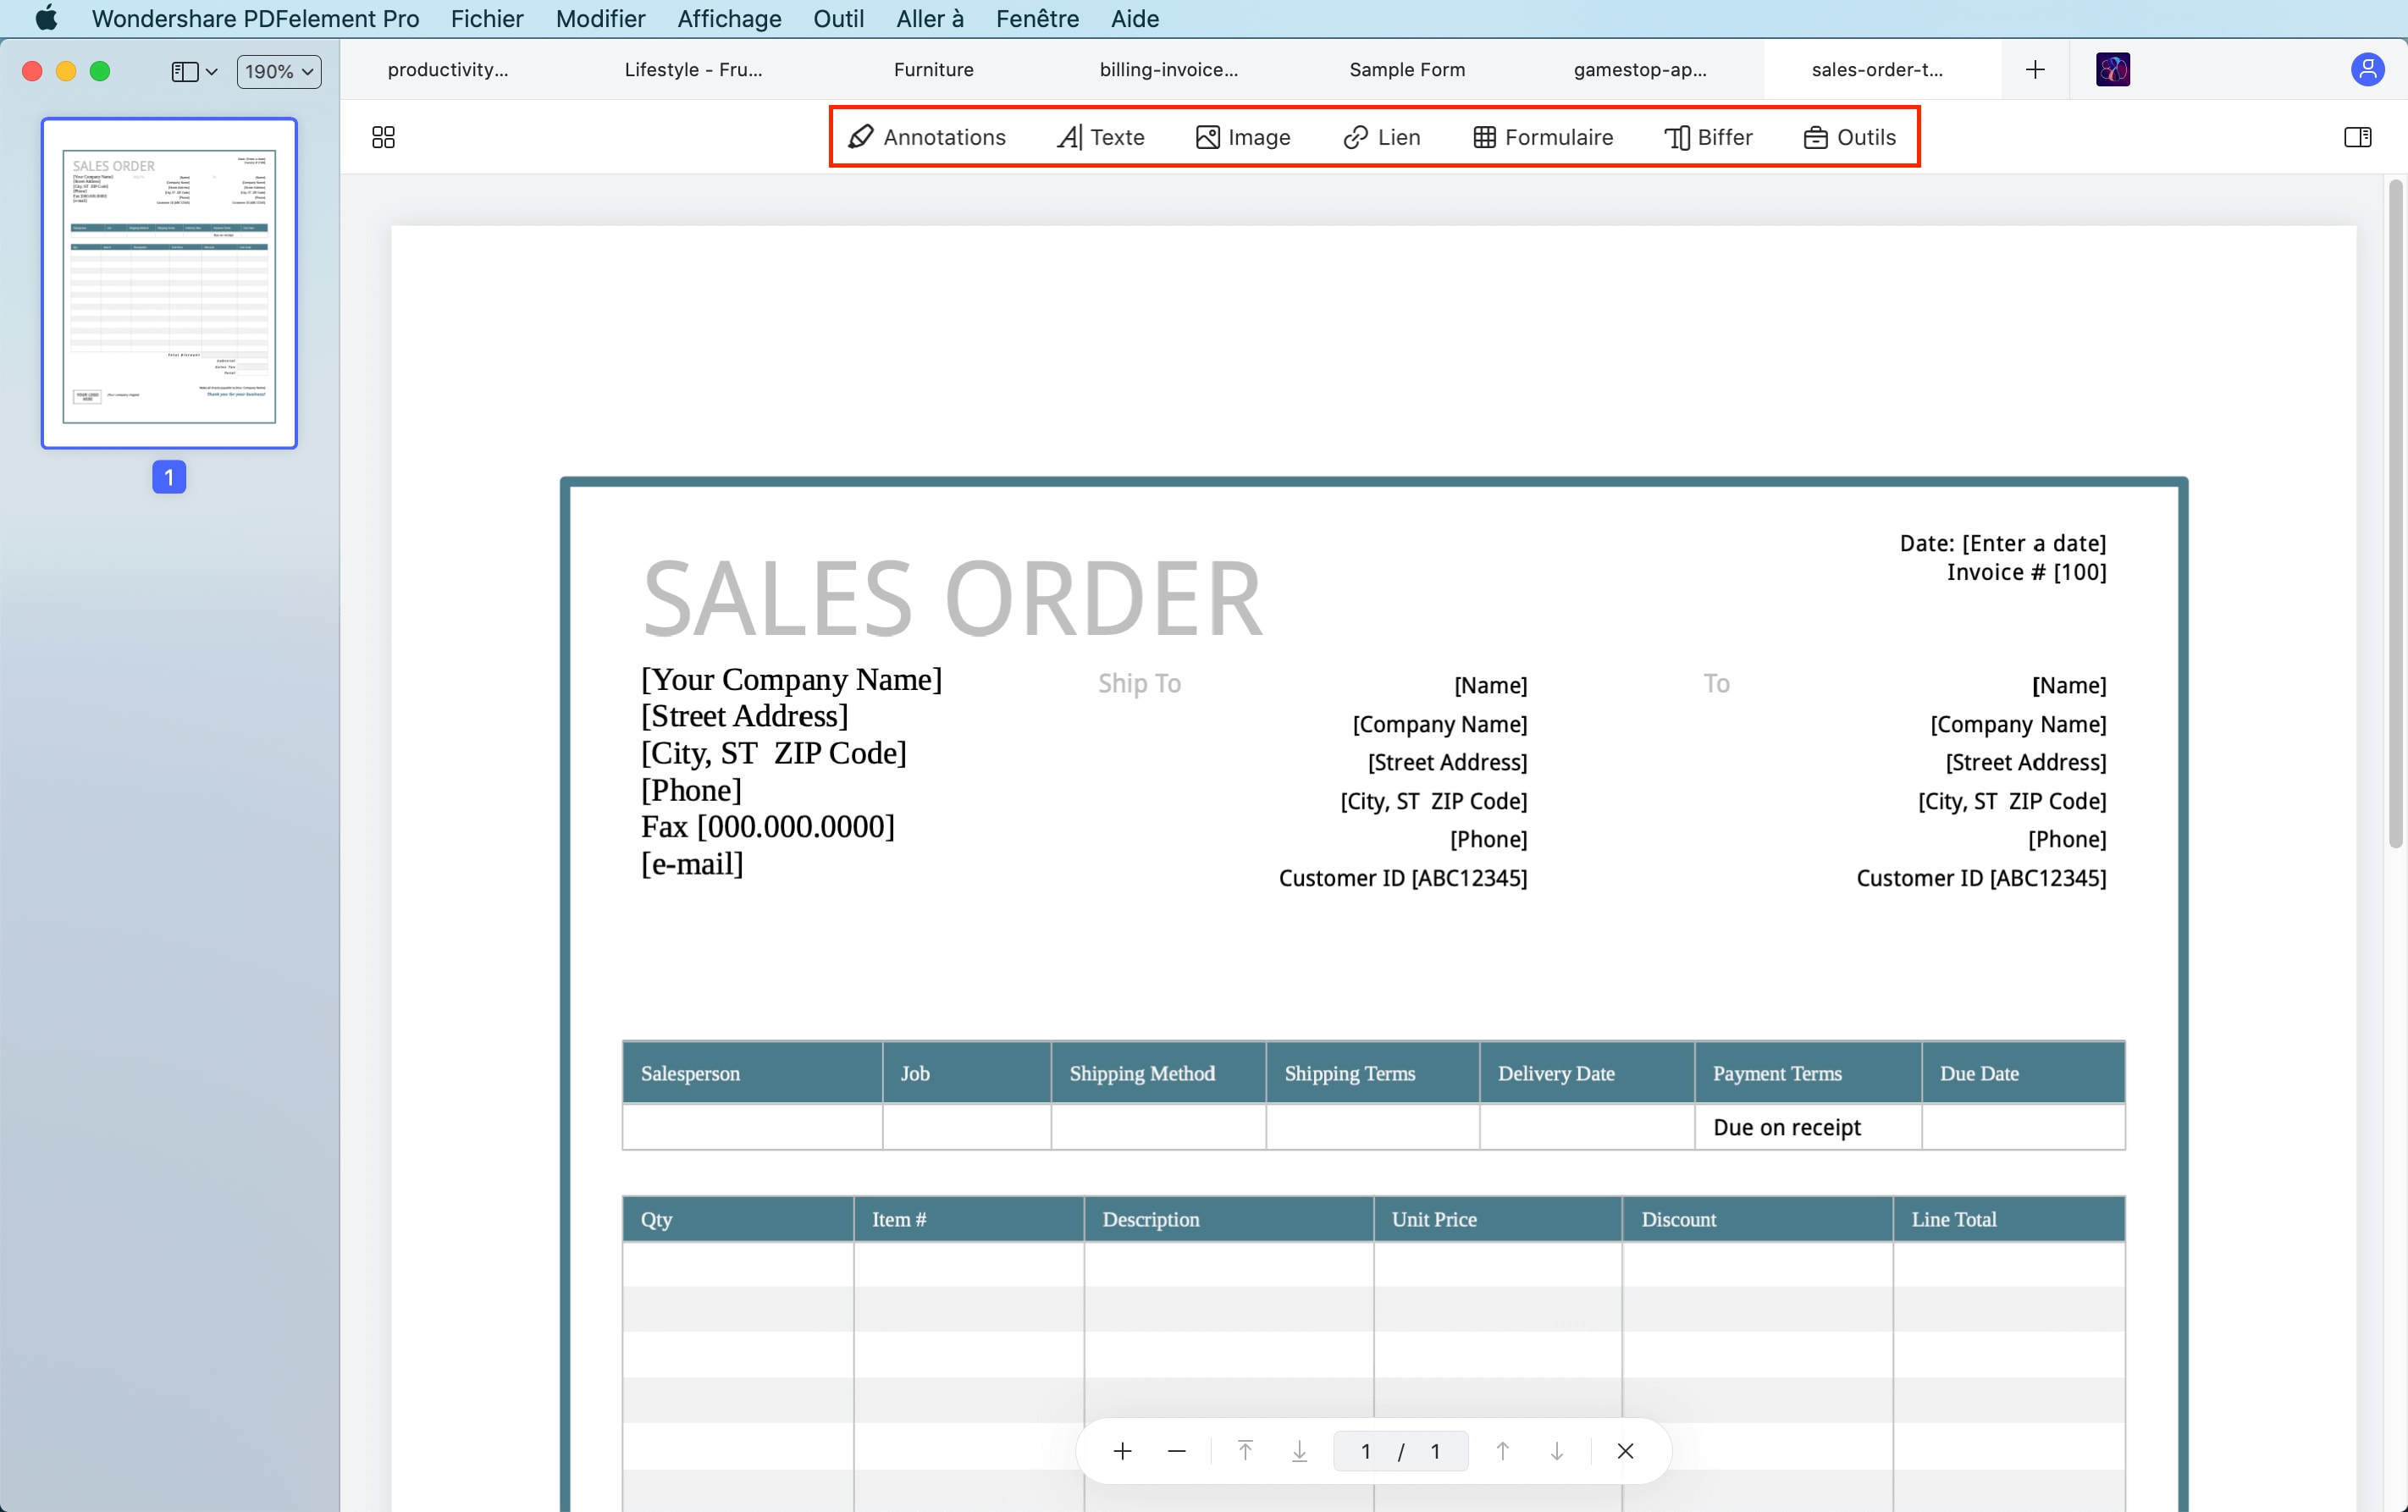Zoom out with the floating minus button
The width and height of the screenshot is (2408, 1512).
1176,1451
